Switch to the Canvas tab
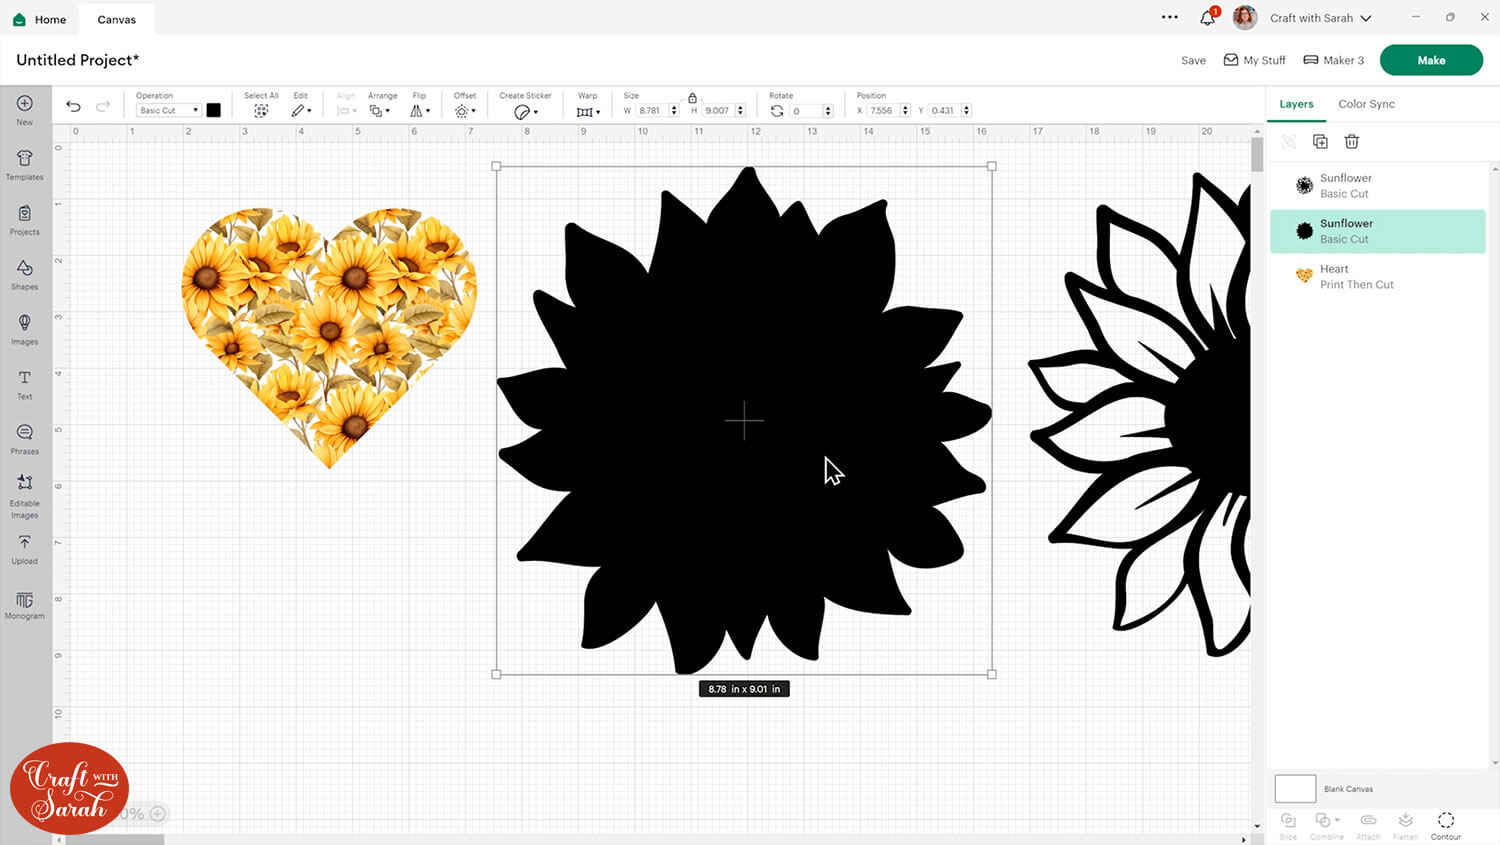Image resolution: width=1500 pixels, height=845 pixels. [x=117, y=19]
